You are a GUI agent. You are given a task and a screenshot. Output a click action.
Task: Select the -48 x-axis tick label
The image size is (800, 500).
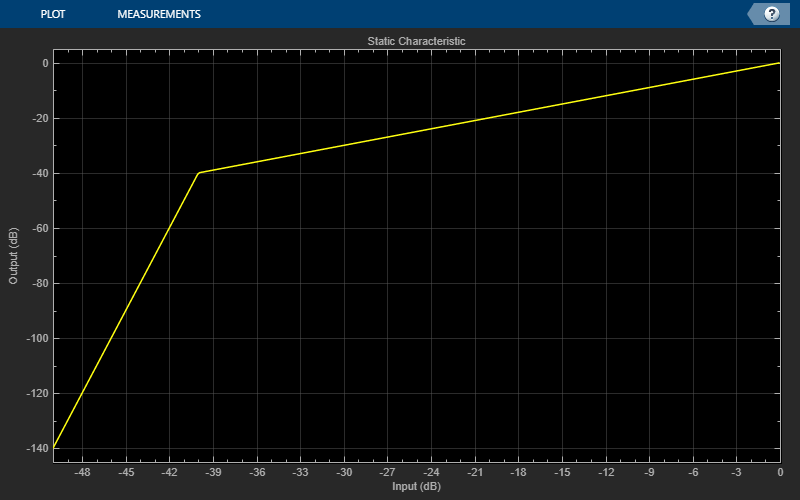(x=82, y=472)
